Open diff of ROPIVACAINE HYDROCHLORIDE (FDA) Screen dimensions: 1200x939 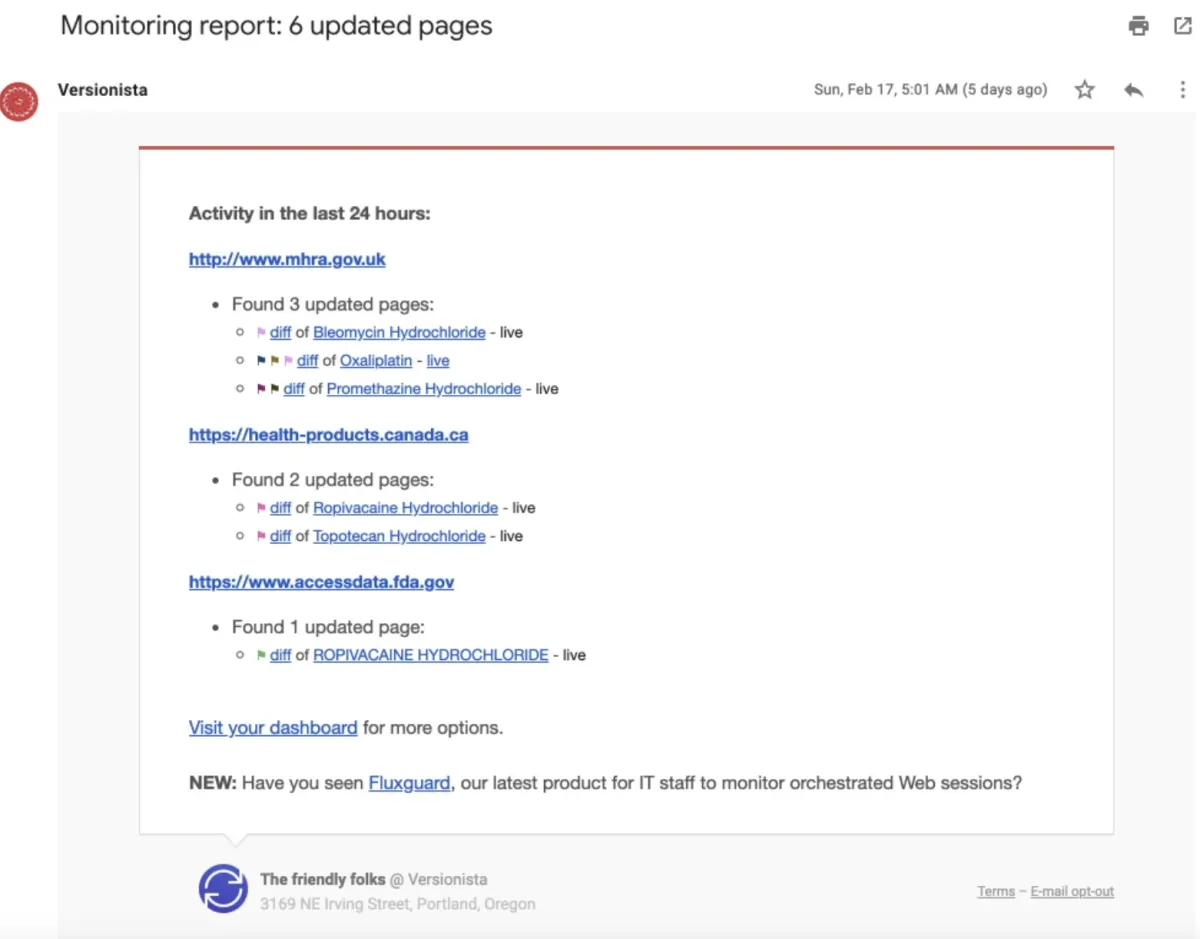pos(280,655)
